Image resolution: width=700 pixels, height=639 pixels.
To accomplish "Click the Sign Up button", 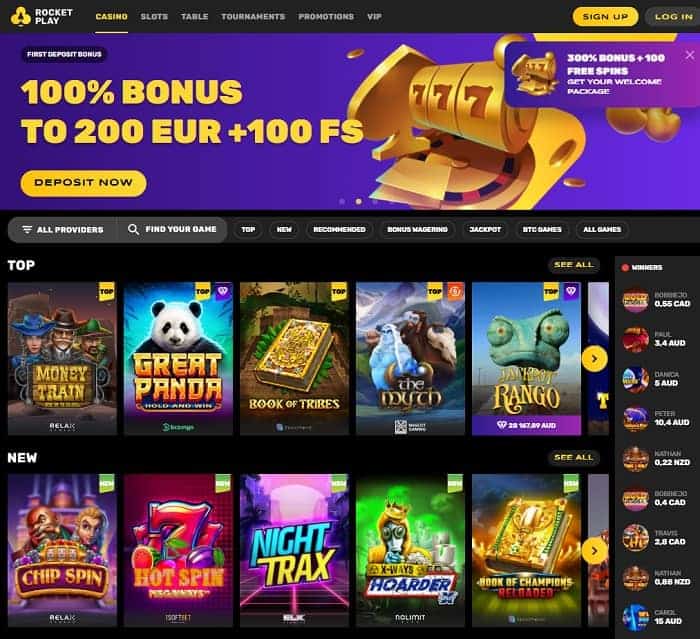I will [605, 17].
